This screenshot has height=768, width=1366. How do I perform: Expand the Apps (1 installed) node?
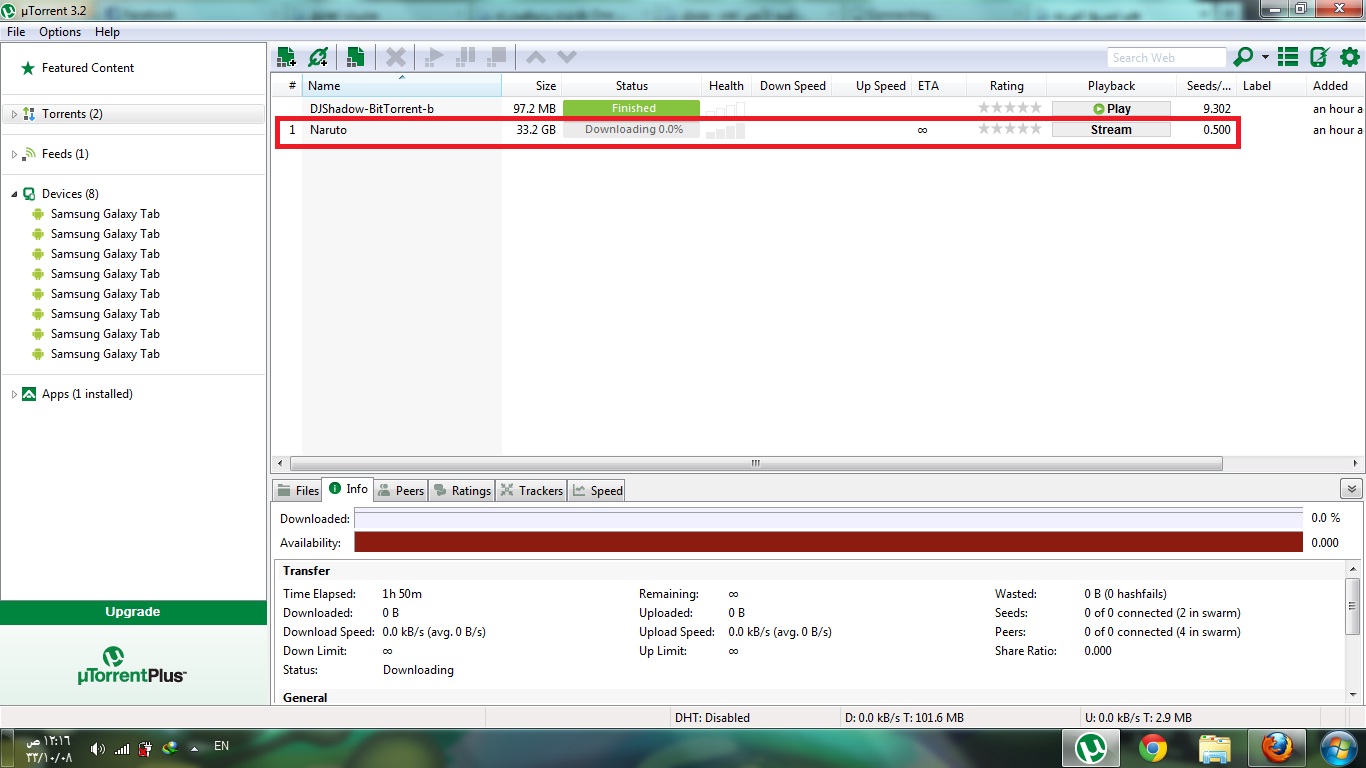(14, 394)
